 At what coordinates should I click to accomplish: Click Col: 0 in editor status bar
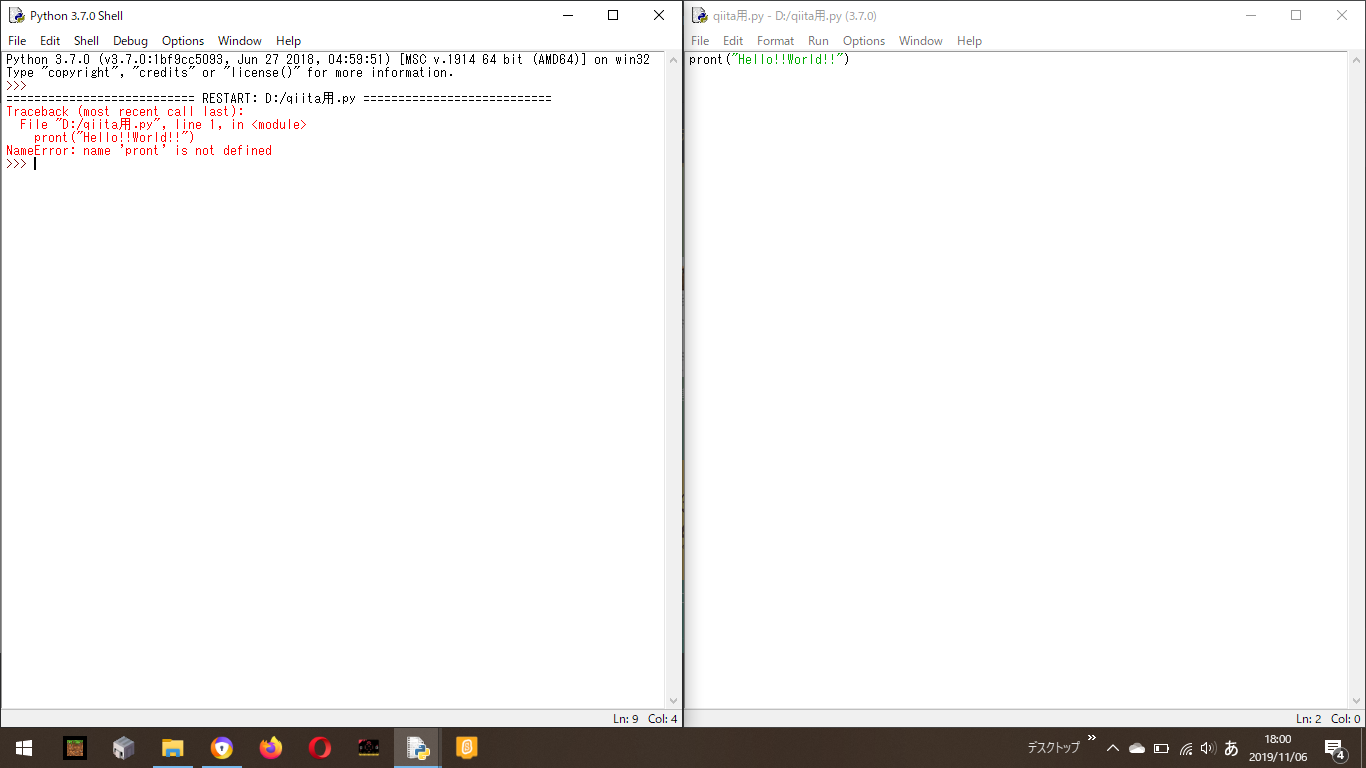click(x=1345, y=719)
